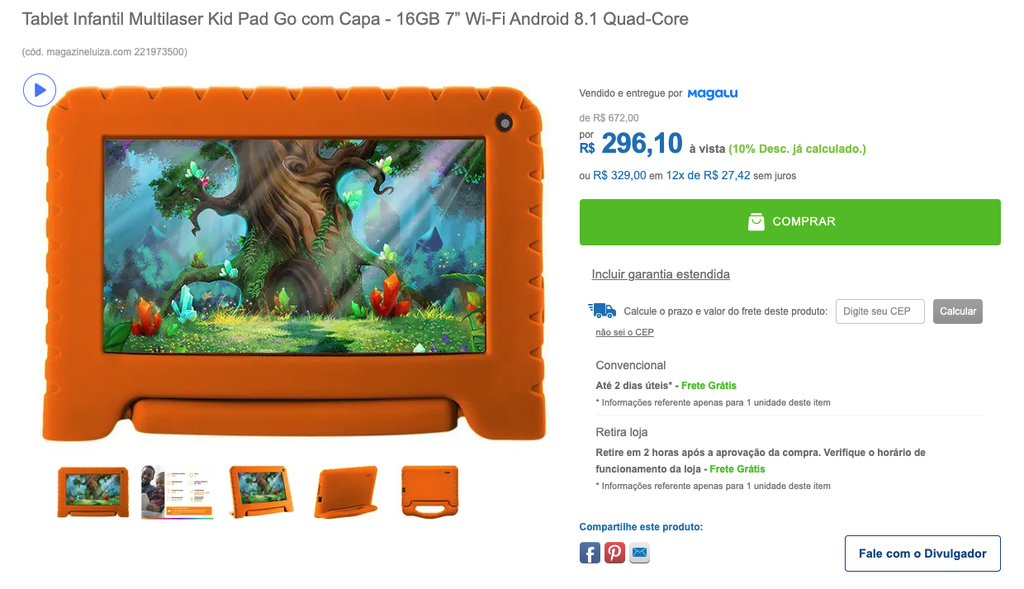Image resolution: width=1024 pixels, height=589 pixels.
Task: Click the main orange tablet image
Action: [294, 263]
